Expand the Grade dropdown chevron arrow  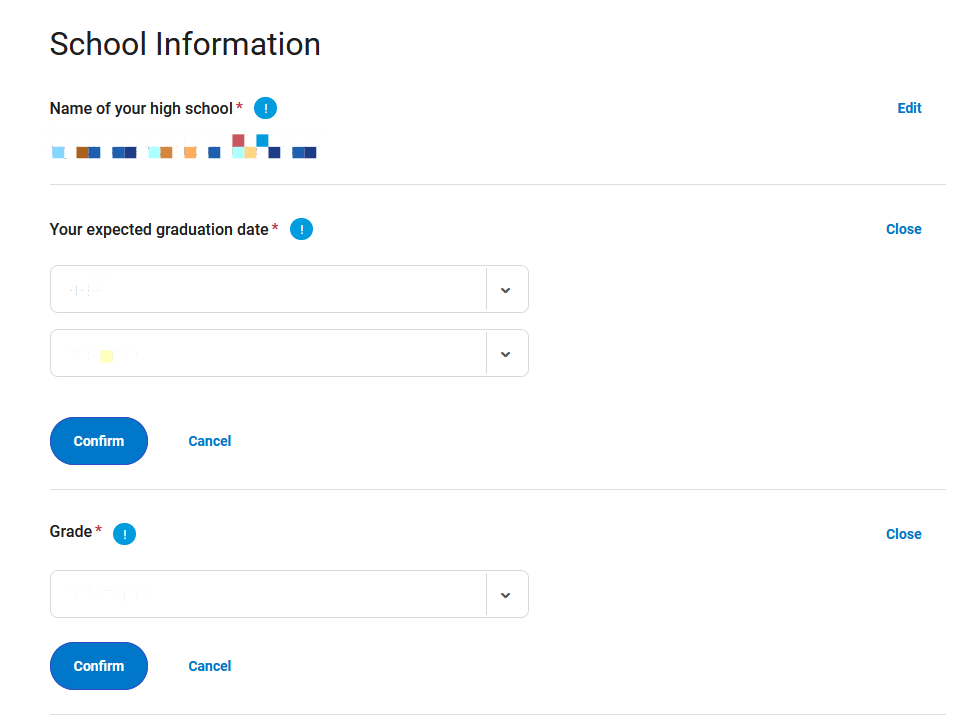coord(506,595)
